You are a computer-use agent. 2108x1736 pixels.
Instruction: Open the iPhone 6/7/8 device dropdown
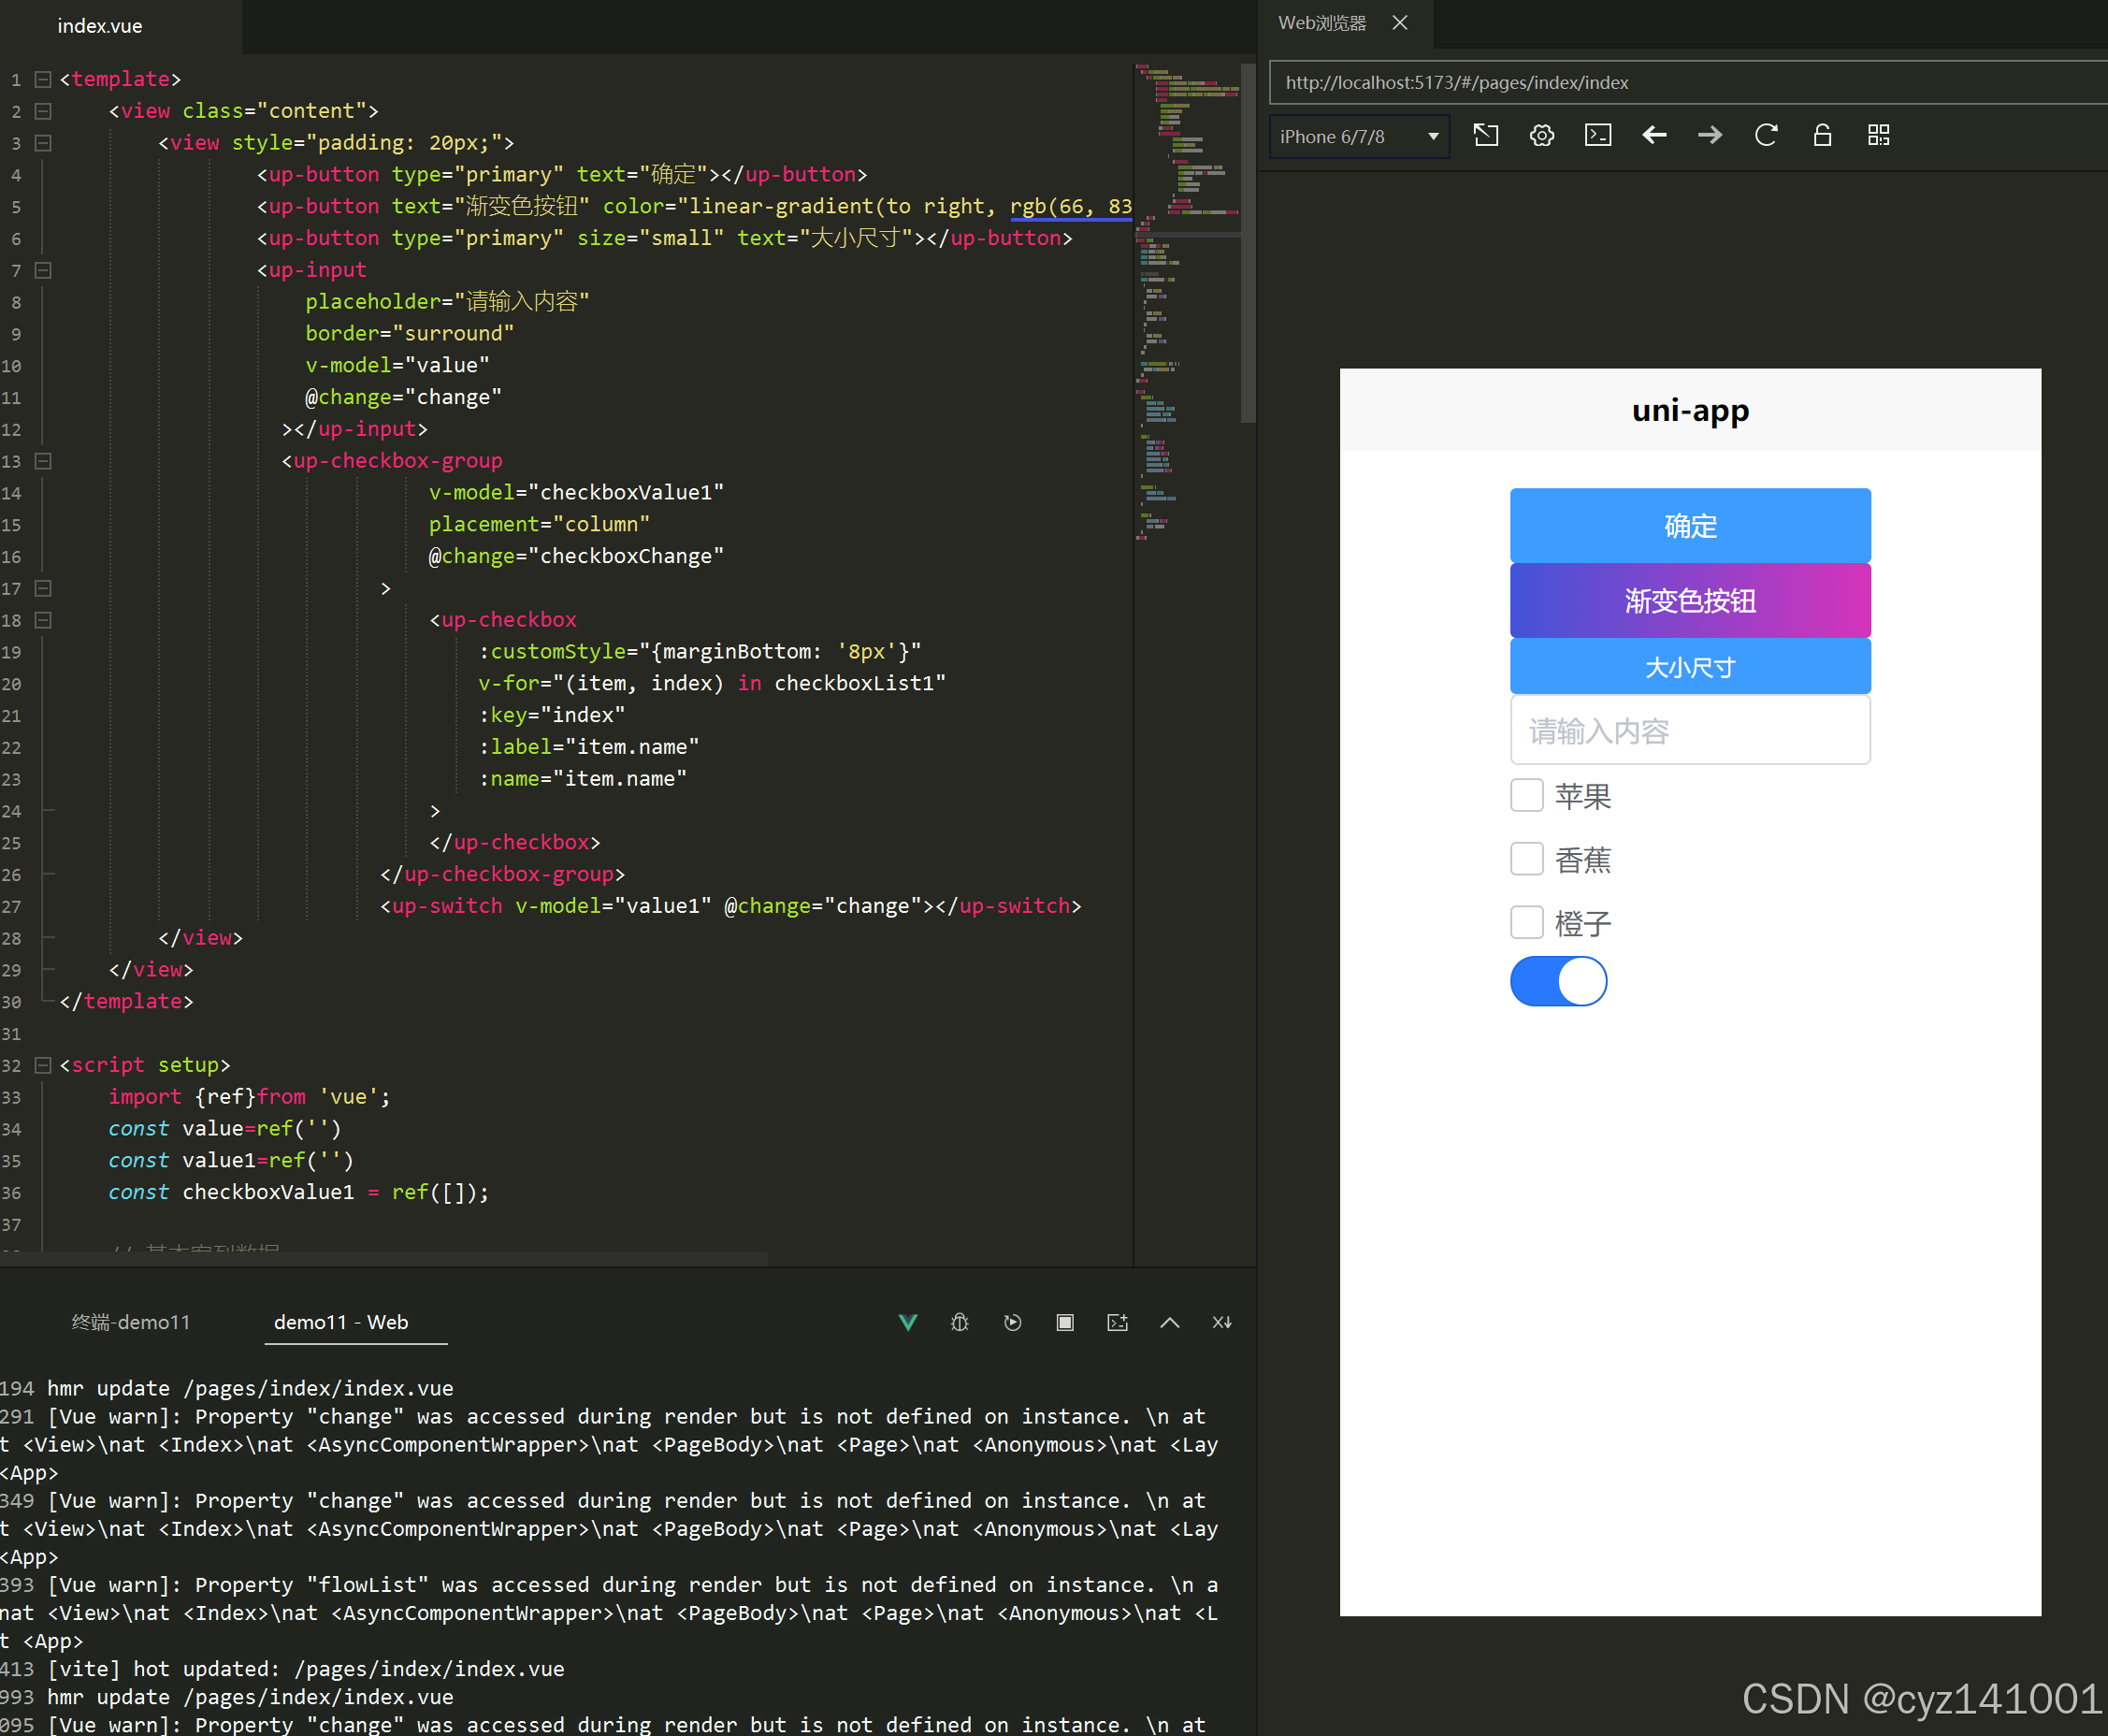[x=1358, y=136]
